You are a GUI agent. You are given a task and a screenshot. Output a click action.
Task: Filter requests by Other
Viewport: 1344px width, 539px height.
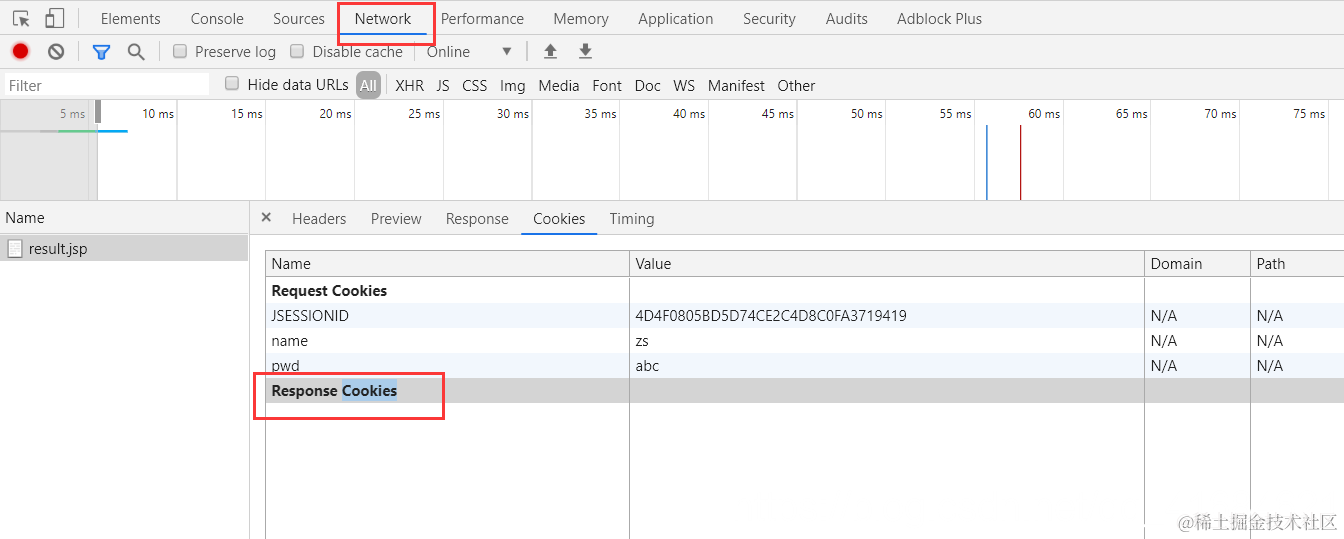[796, 85]
